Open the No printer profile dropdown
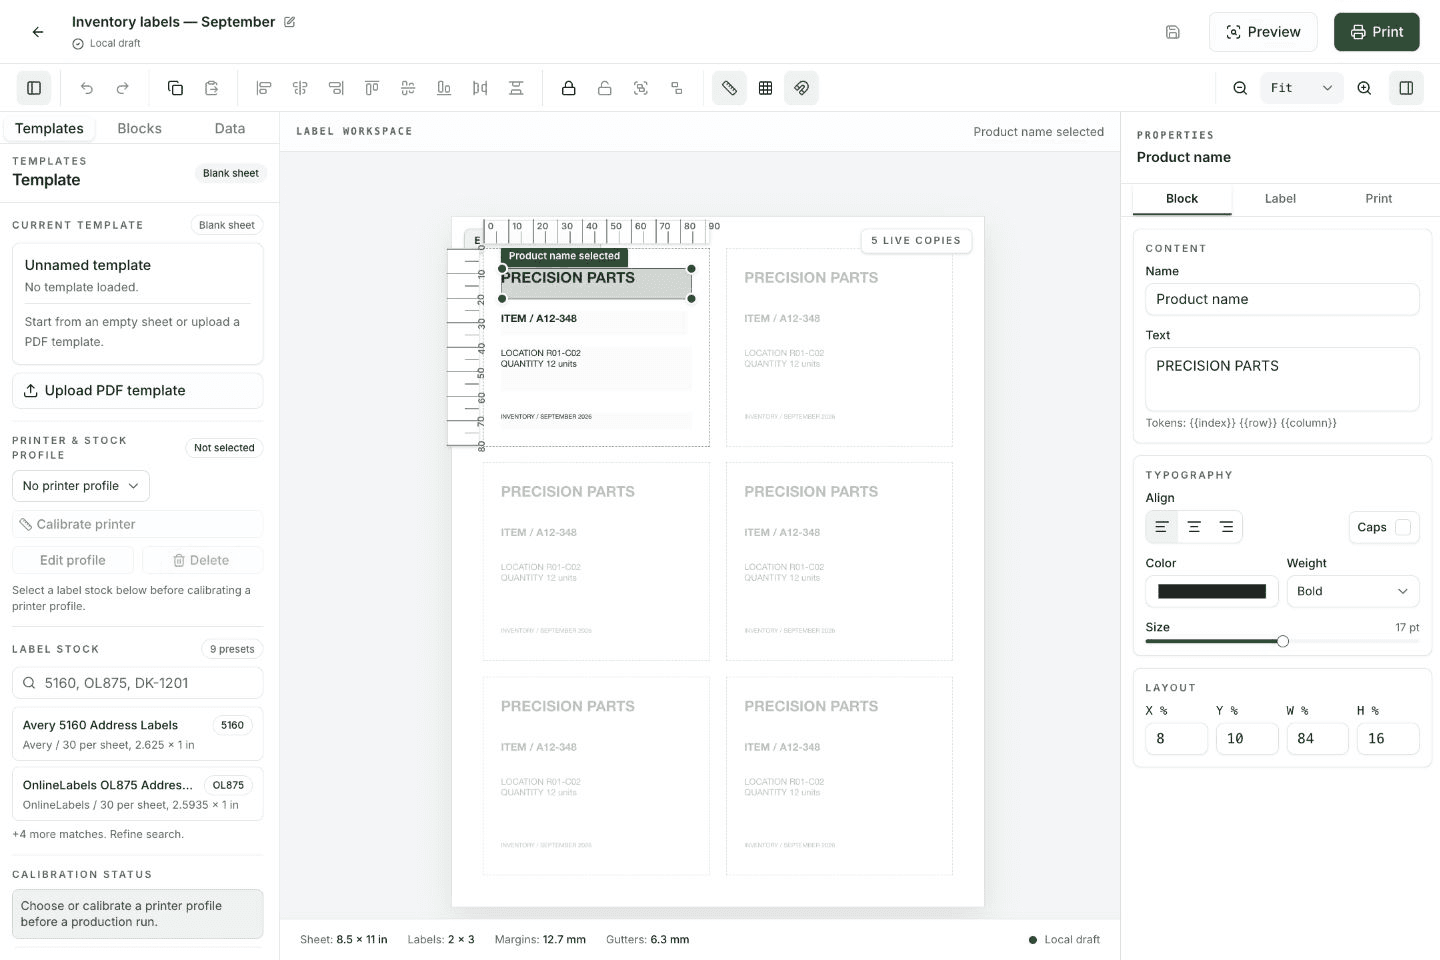The image size is (1440, 960). click(81, 486)
